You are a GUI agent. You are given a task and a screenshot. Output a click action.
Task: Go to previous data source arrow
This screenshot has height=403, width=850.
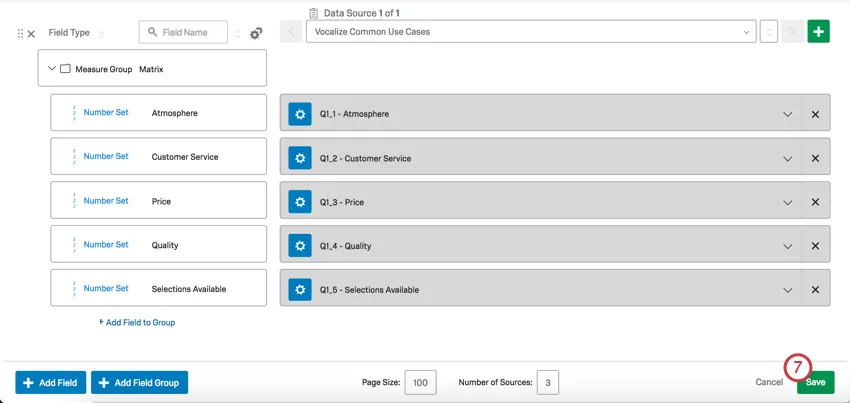click(291, 32)
